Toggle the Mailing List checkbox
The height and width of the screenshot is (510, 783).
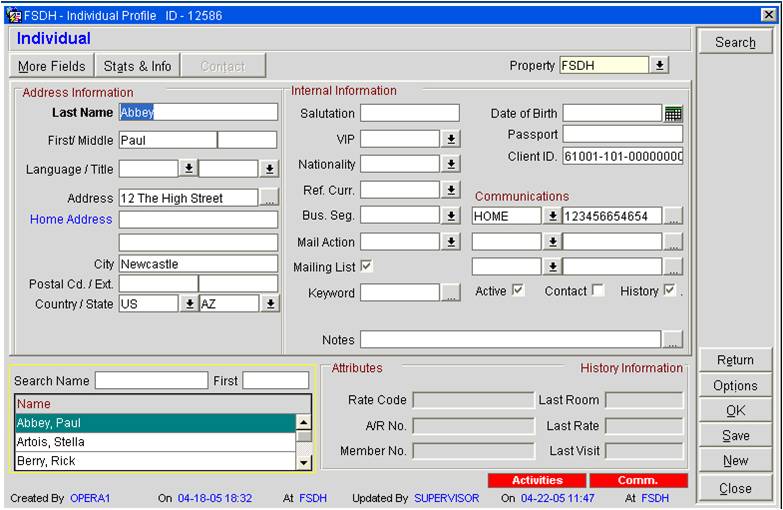367,266
